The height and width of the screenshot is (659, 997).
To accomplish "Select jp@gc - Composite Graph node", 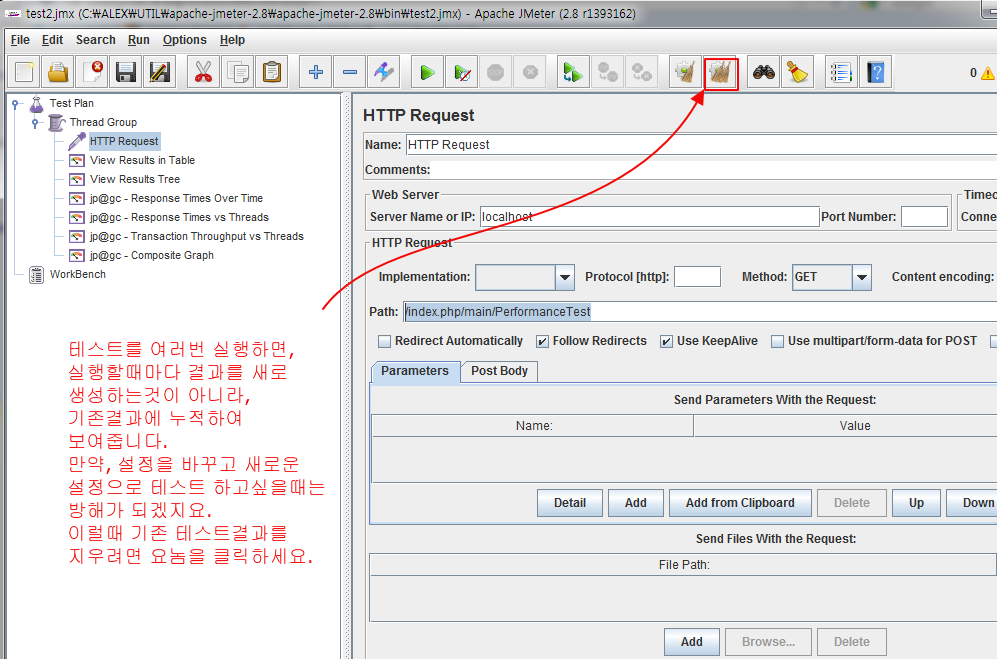I will pyautogui.click(x=151, y=256).
